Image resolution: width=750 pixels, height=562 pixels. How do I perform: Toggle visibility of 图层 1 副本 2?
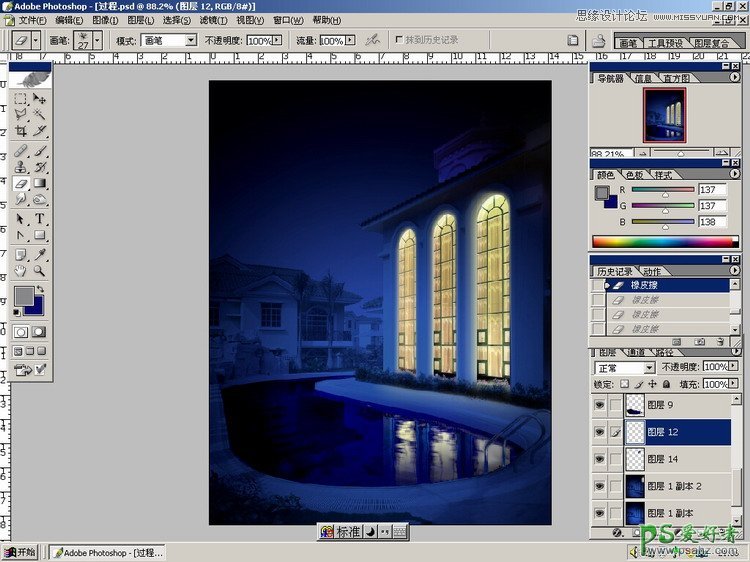click(x=600, y=486)
